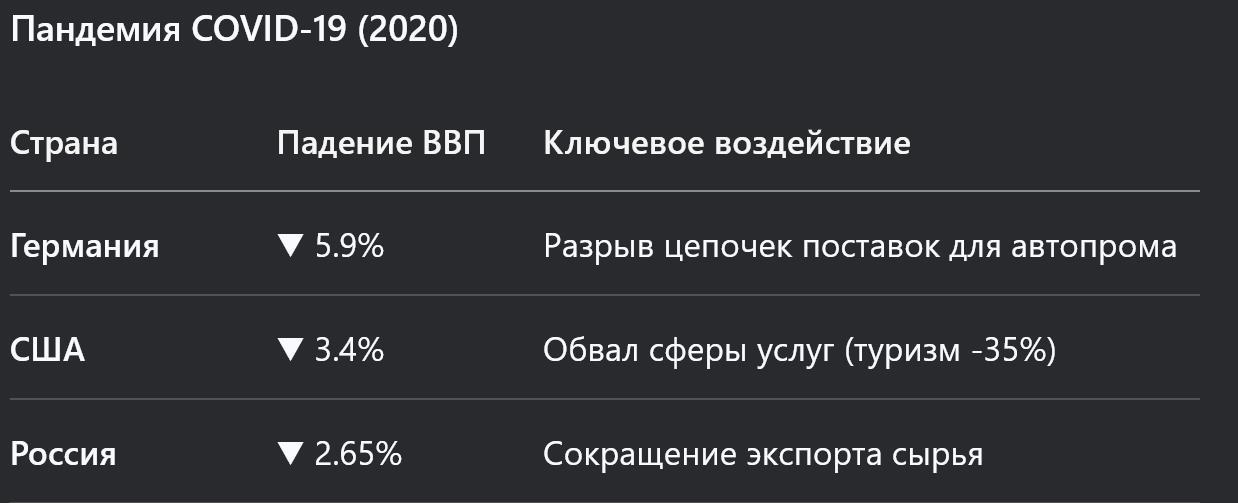Click the "Обвал сферы услуг" impact text
1238x503 pixels.
(689, 351)
